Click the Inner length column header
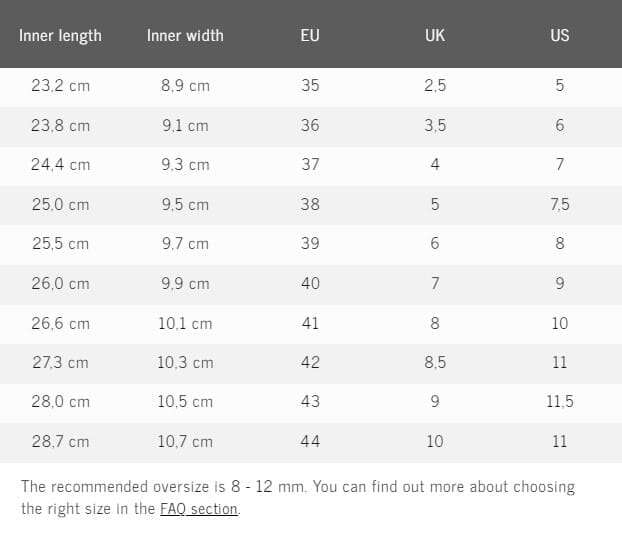The height and width of the screenshot is (540, 622). 60,35
